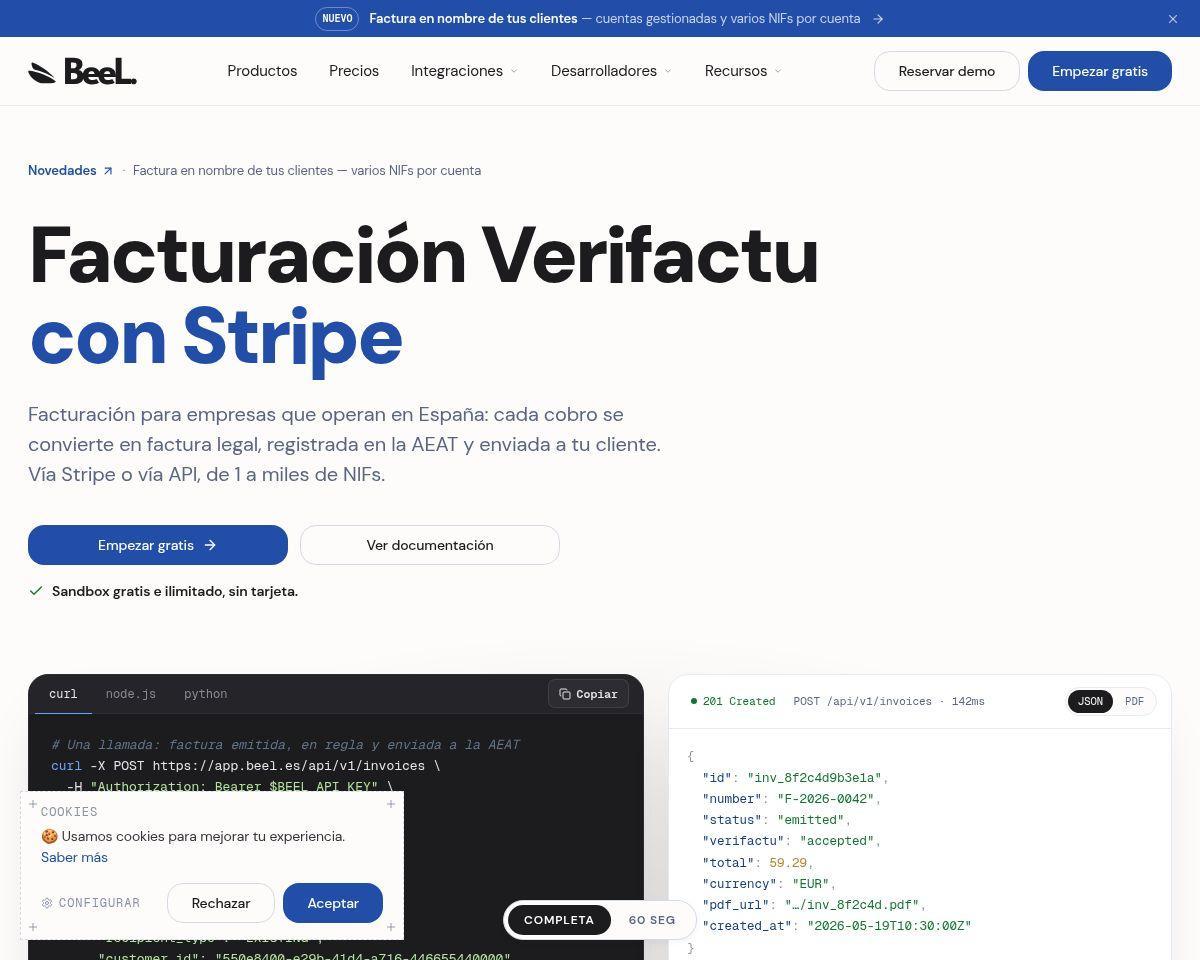Click the "F-2026-0042" number value
This screenshot has height=960, width=1200.
(825, 799)
